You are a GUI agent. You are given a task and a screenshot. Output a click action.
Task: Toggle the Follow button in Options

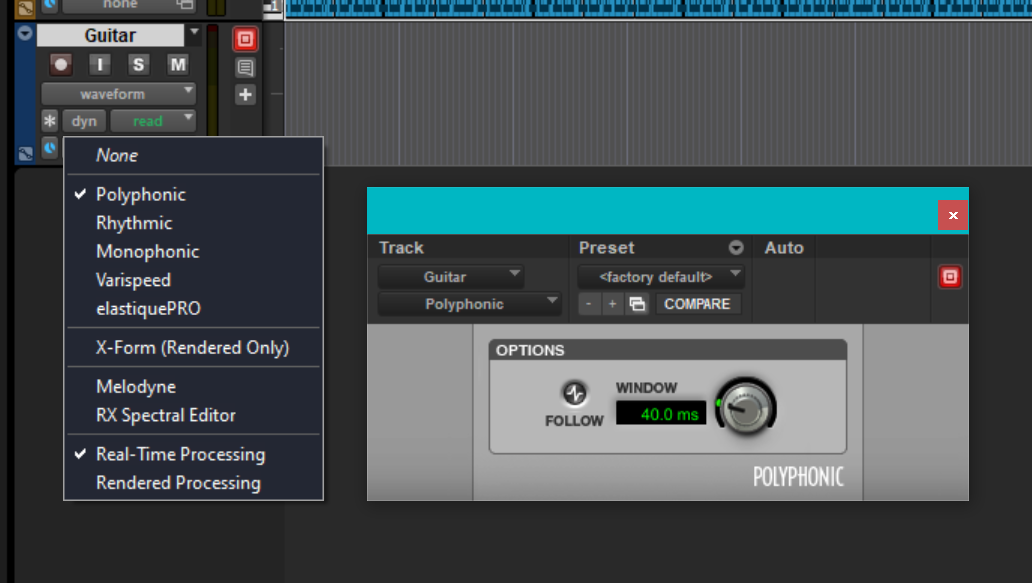tap(574, 394)
